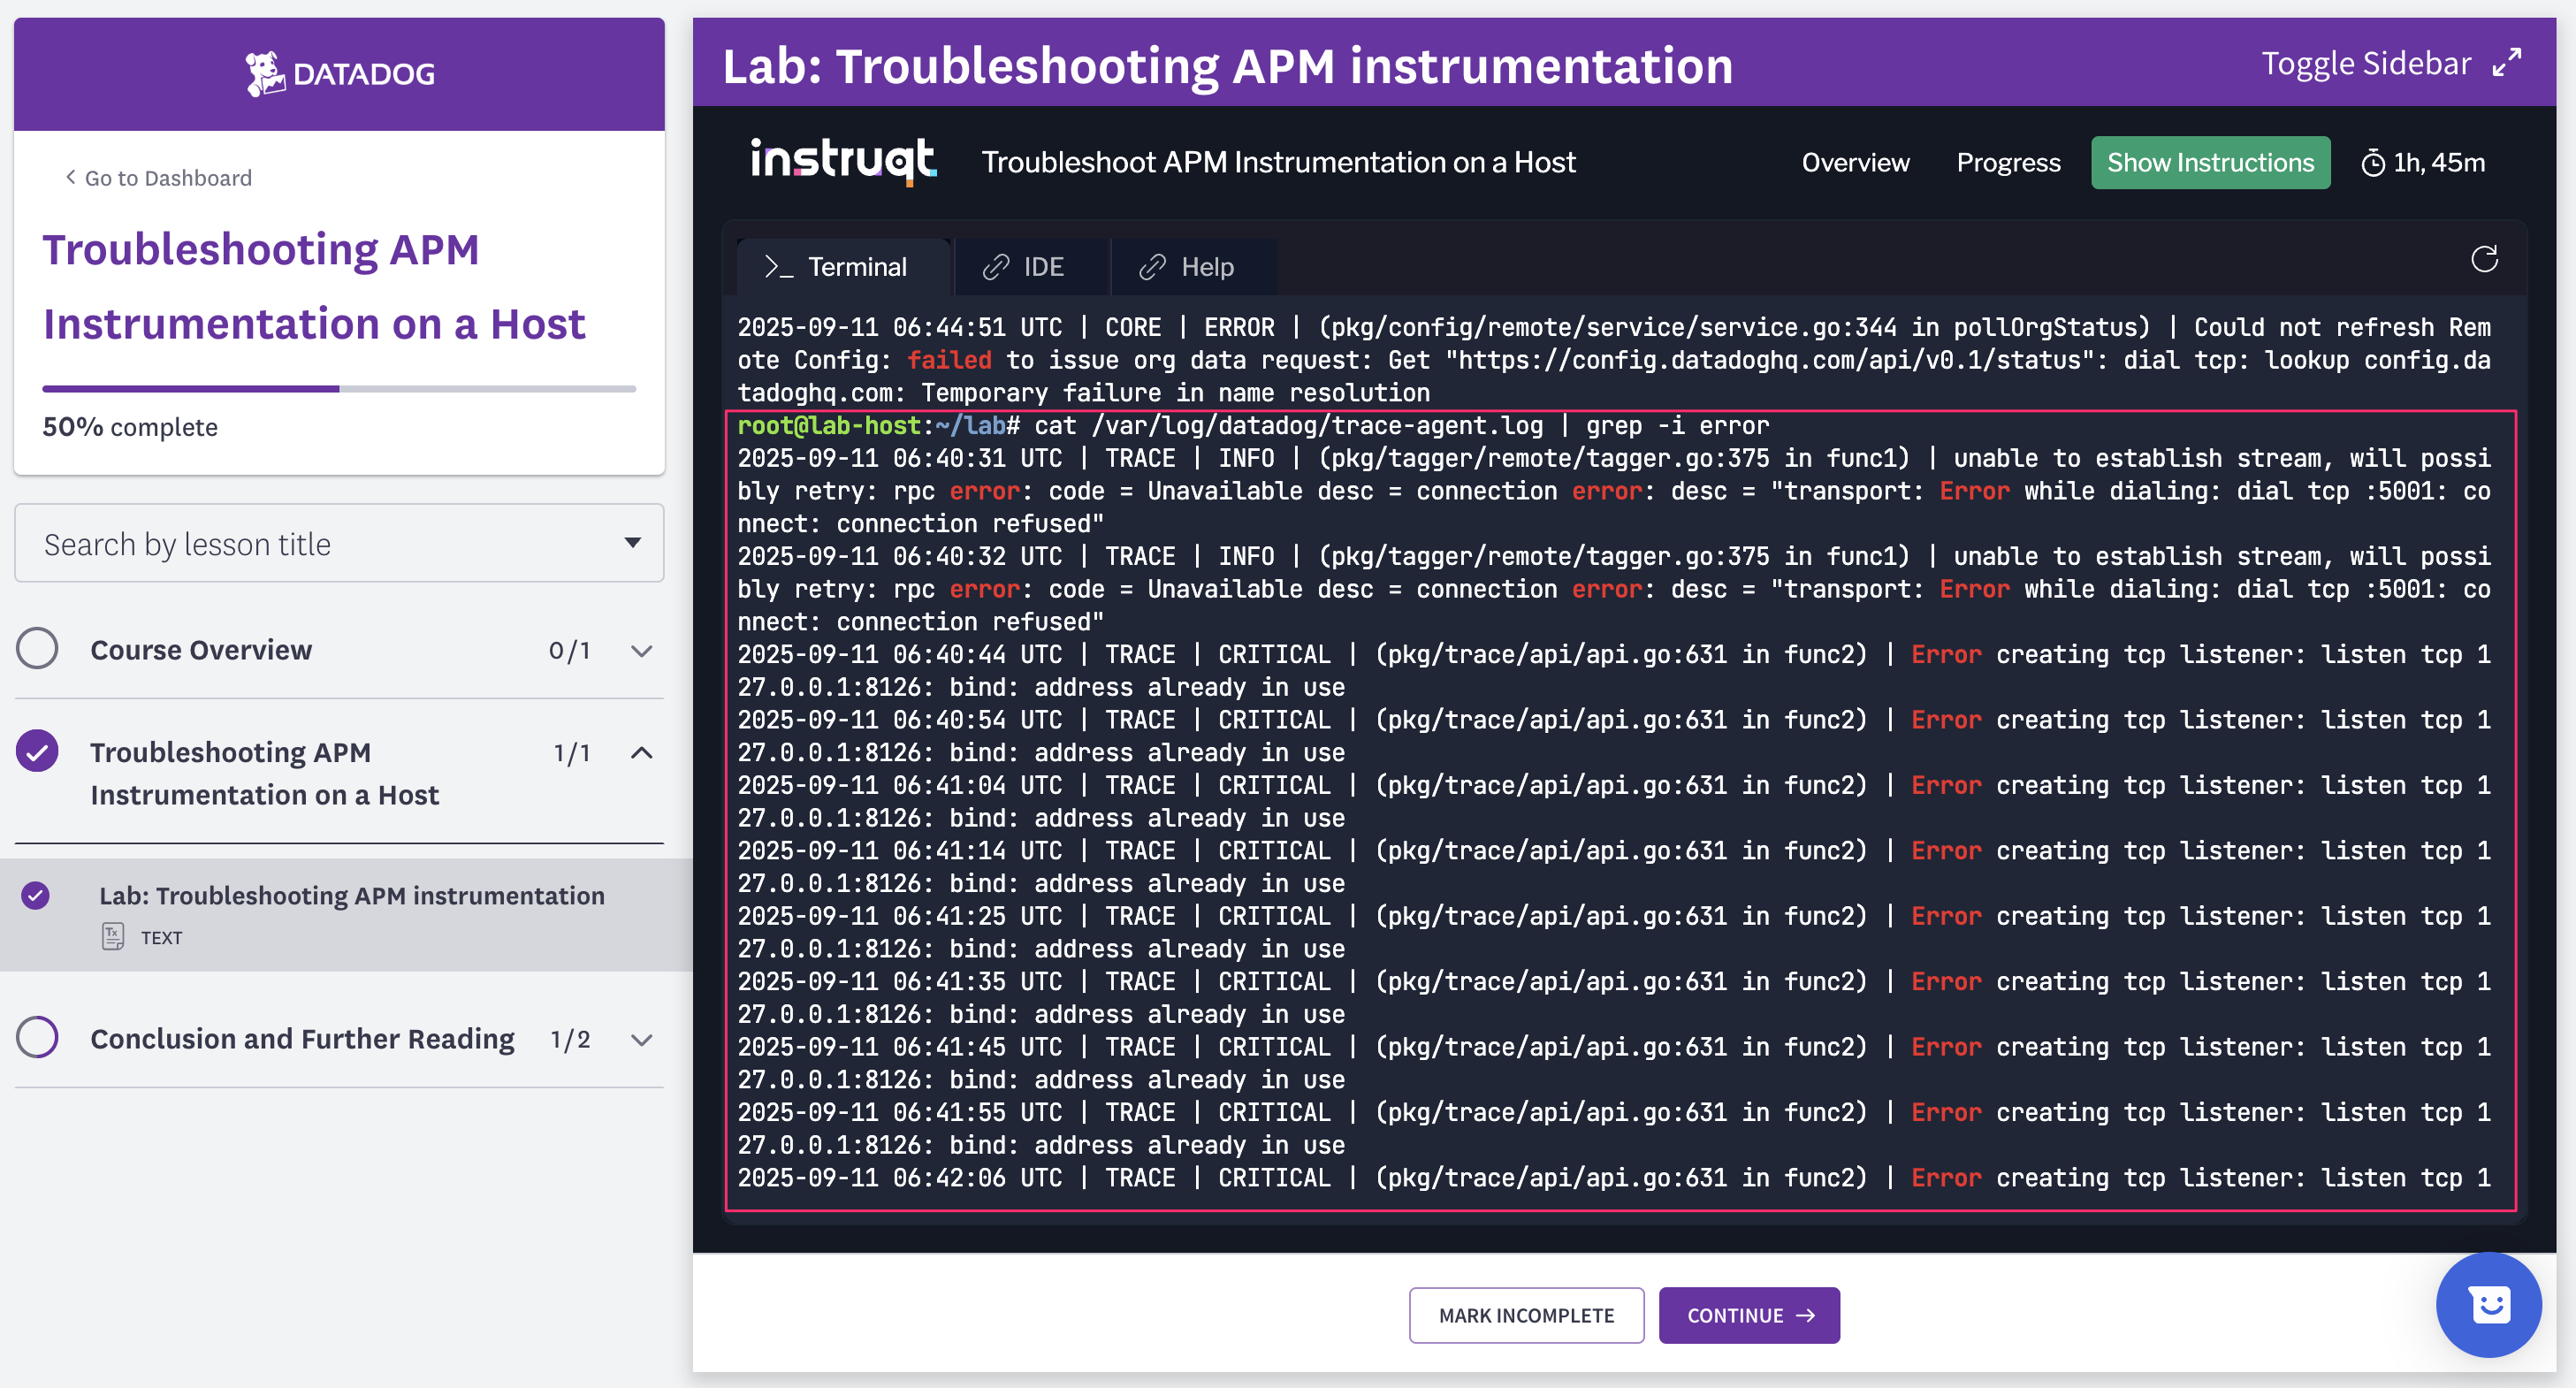Click the 06:42:06 CRITICAL log line
Image resolution: width=2576 pixels, height=1388 pixels.
click(x=1614, y=1178)
